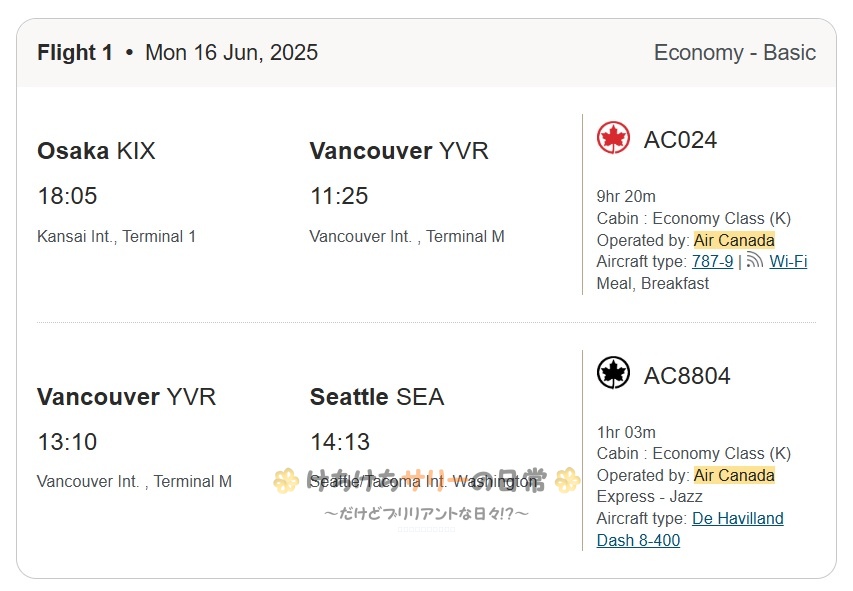Viewport: 853px width, 591px height.
Task: Click the Economy - Basic fare label
Action: 734,53
